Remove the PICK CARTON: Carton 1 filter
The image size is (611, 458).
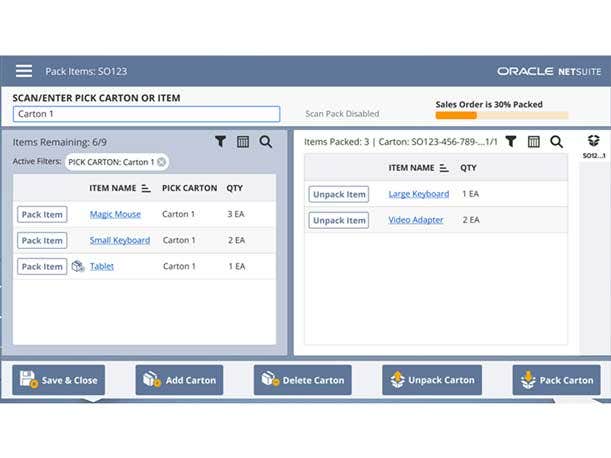(x=162, y=162)
